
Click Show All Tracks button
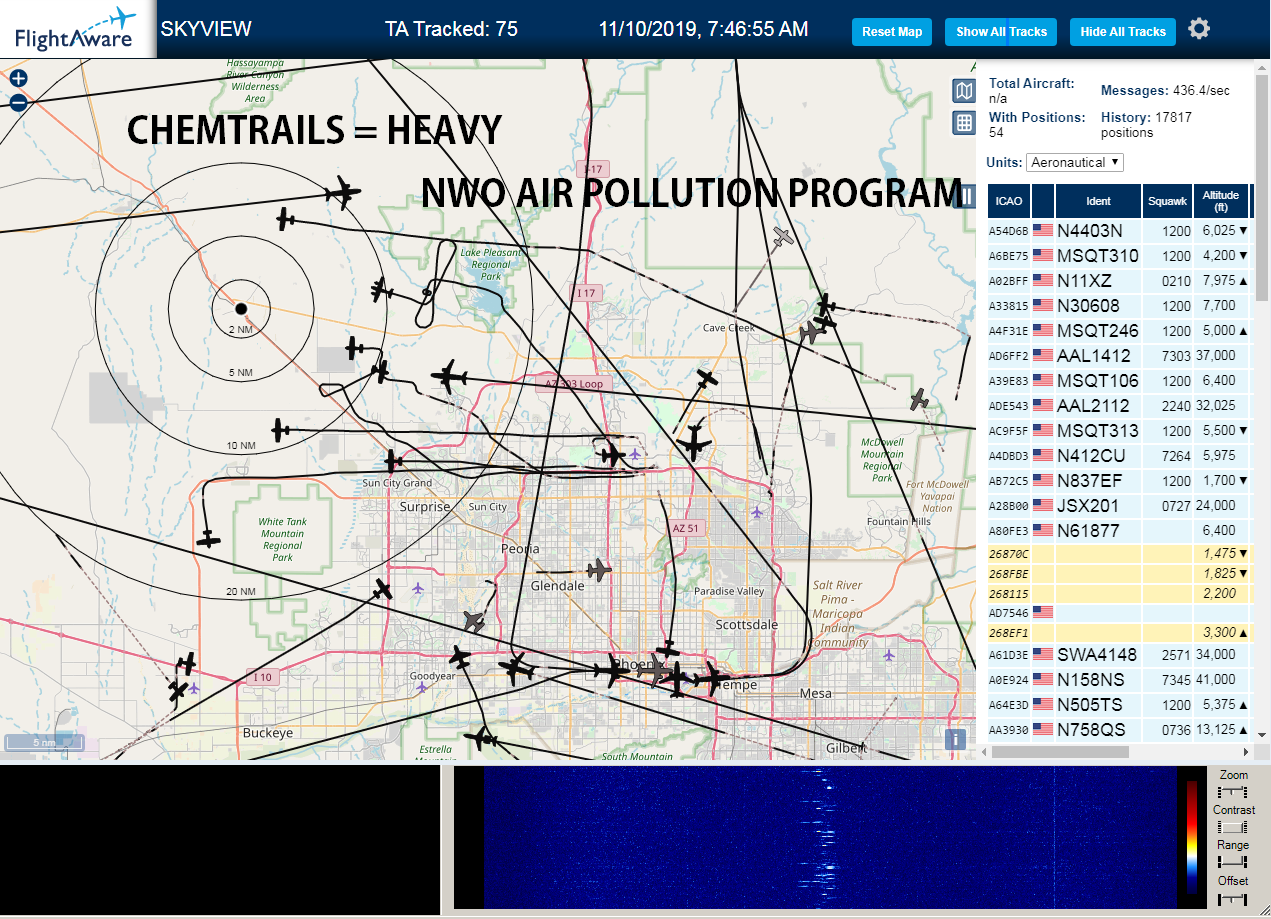[x=1001, y=32]
